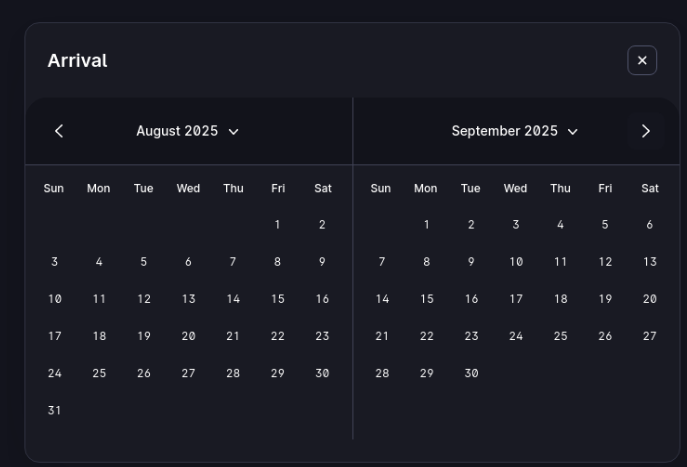Open the August 2025 month dropdown

(188, 131)
